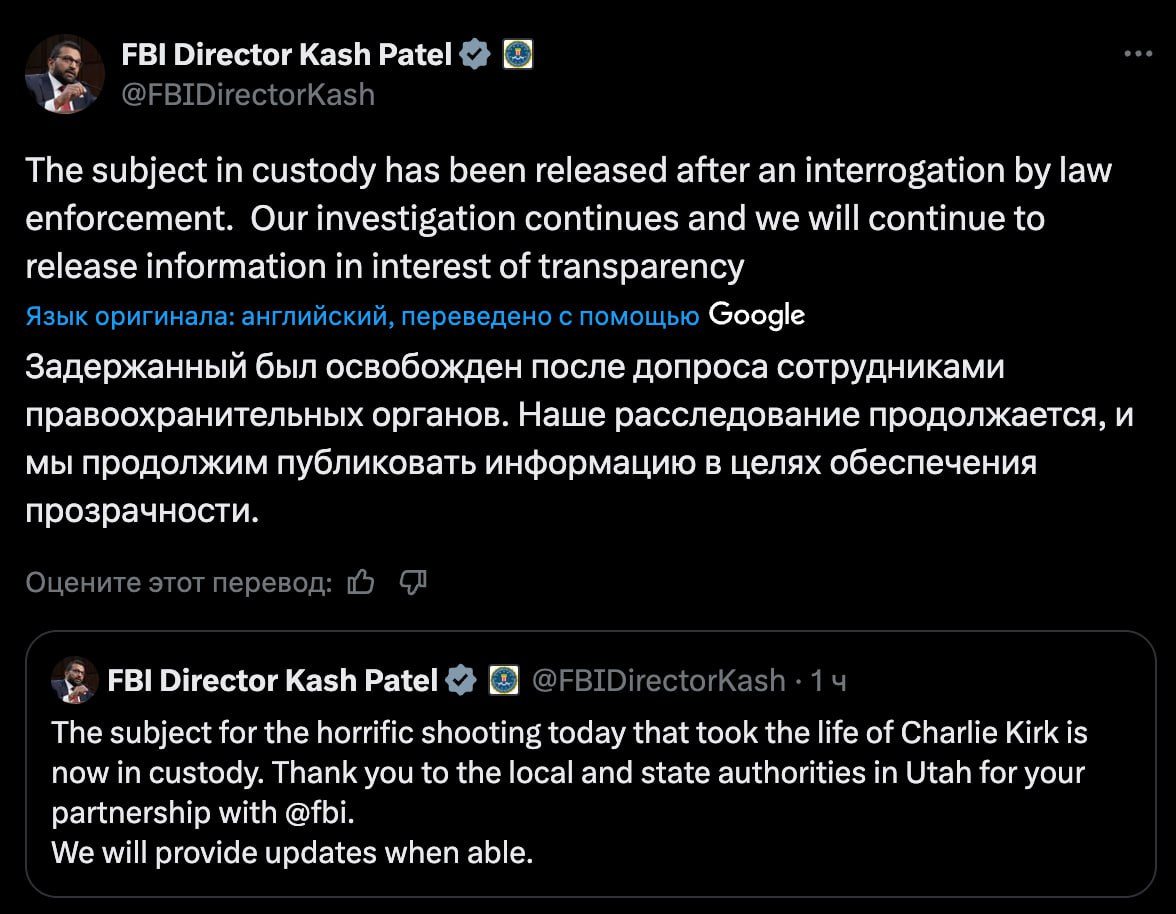Open the three-dot more options menu
The height and width of the screenshot is (914, 1176).
[x=1138, y=54]
